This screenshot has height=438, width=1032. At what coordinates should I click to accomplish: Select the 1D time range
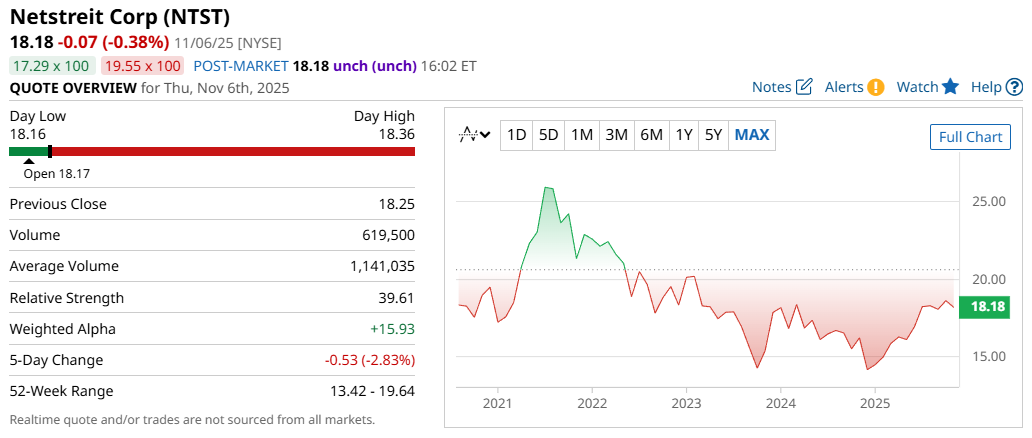[x=516, y=135]
